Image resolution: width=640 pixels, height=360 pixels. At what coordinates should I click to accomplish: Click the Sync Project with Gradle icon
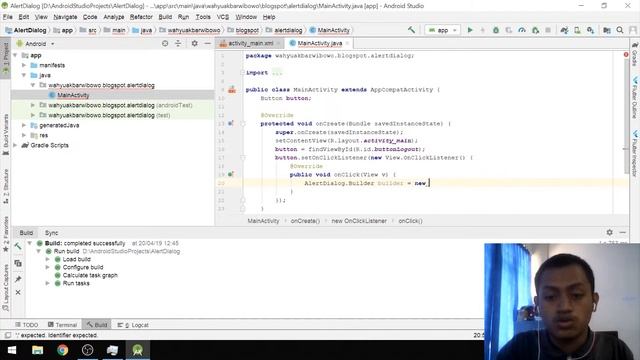564,30
